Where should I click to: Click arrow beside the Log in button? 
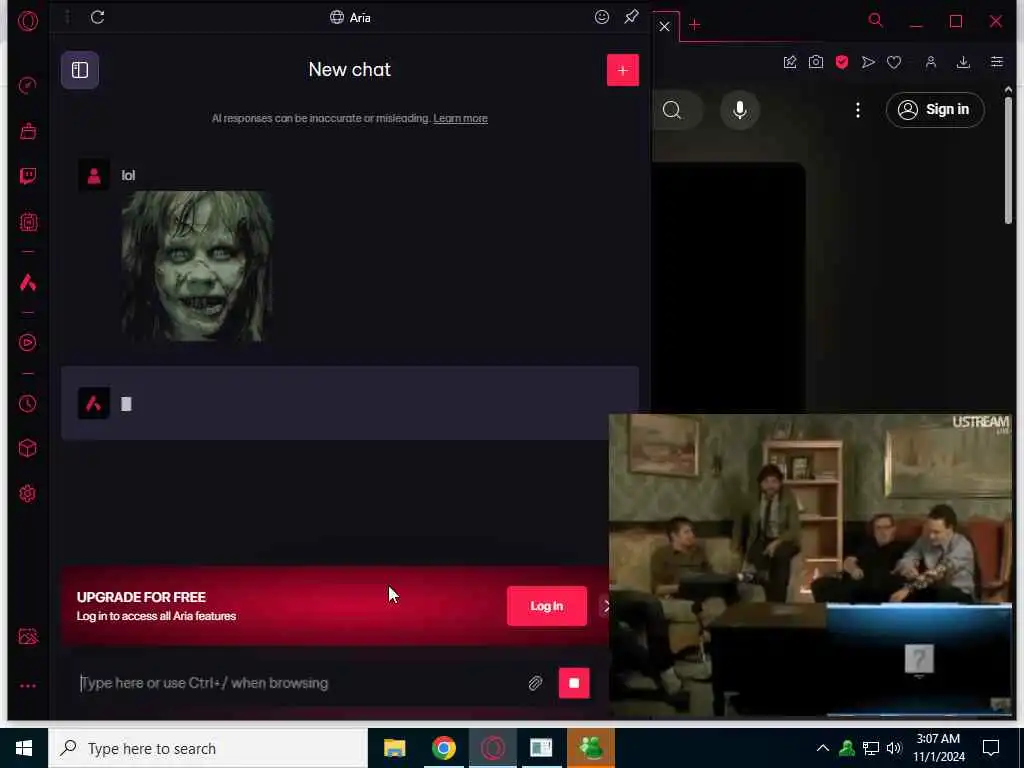(605, 606)
